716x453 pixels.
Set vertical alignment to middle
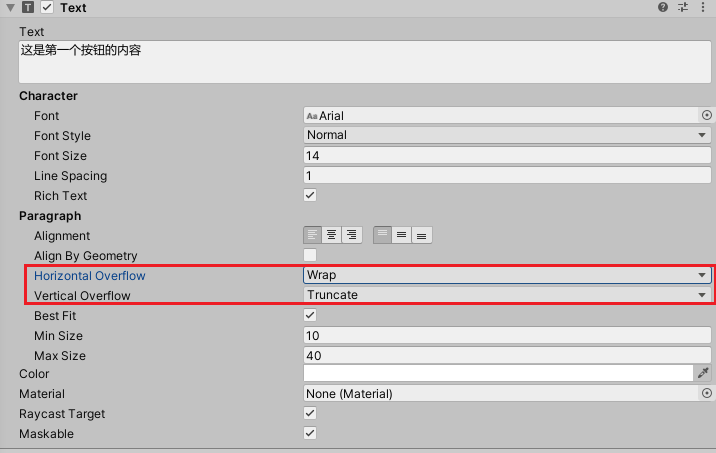click(401, 235)
